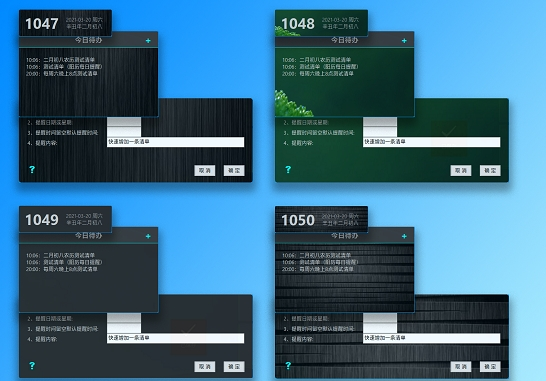Click the 2021-03-20 date text beside 1049
546x381 pixels.
[x=84, y=216]
